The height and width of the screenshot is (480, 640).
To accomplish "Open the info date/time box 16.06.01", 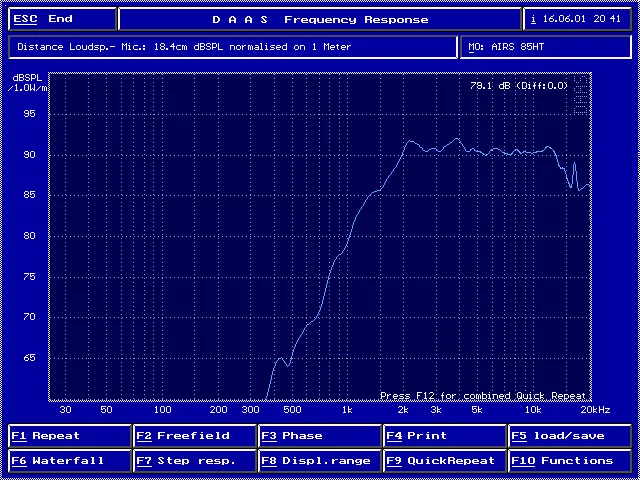I will (x=577, y=19).
